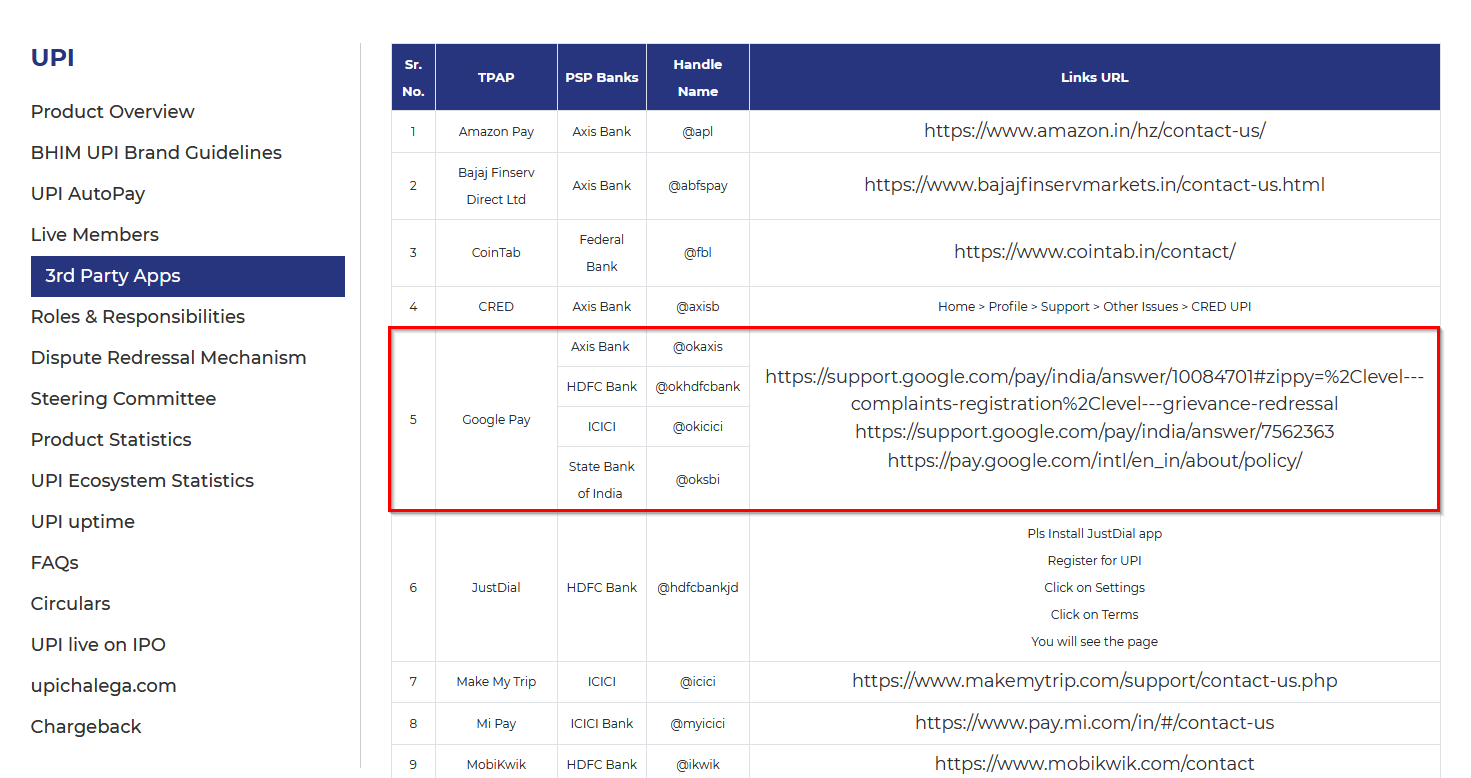Click the Links URL column header
The height and width of the screenshot is (778, 1471).
coord(1095,77)
